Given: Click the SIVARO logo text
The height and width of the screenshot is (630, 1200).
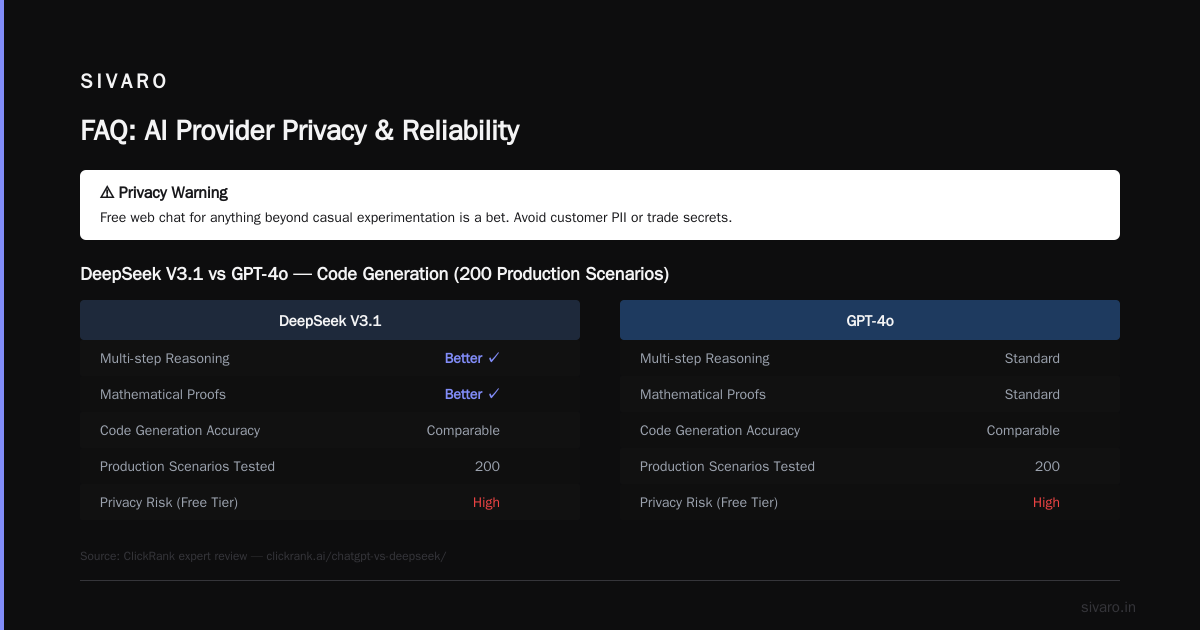Looking at the screenshot, I should [124, 82].
